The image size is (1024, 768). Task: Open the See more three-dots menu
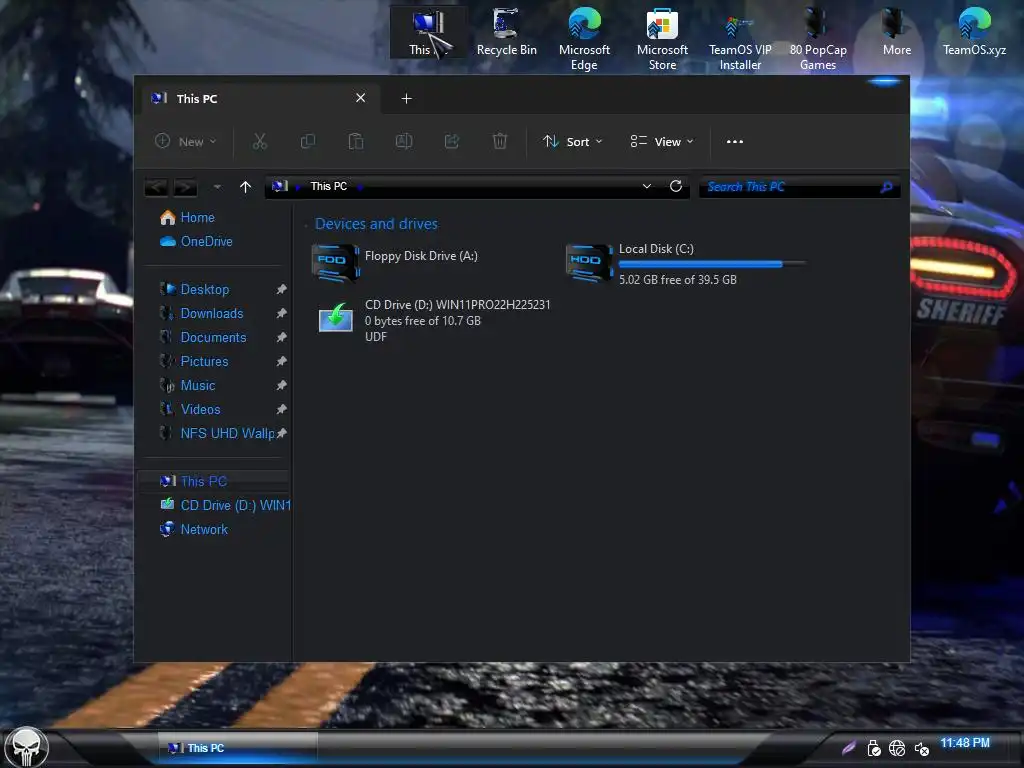pos(735,142)
